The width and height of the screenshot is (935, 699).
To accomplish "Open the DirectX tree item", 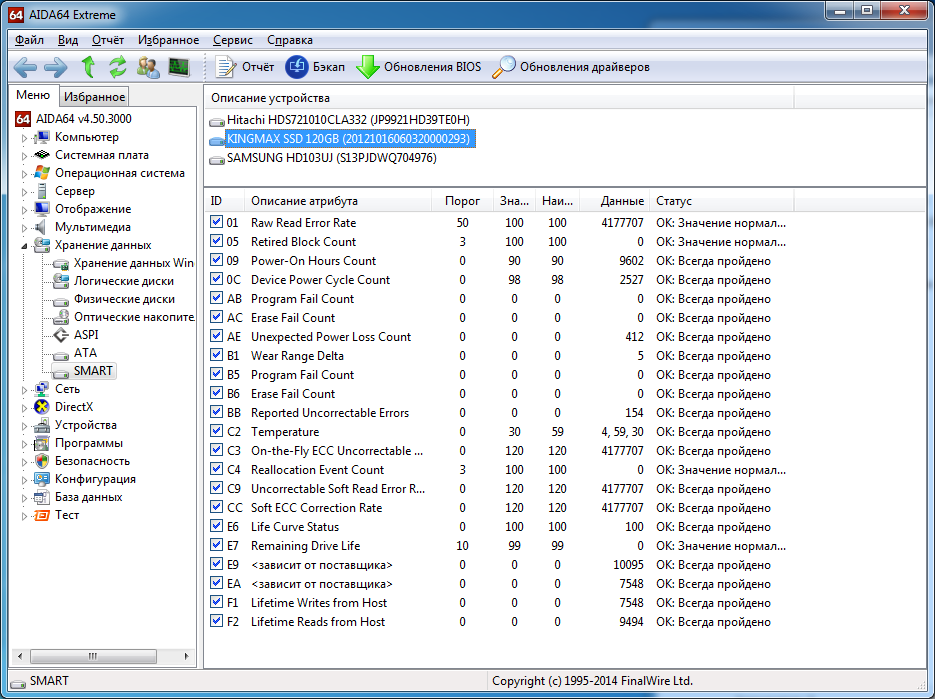I will point(73,407).
